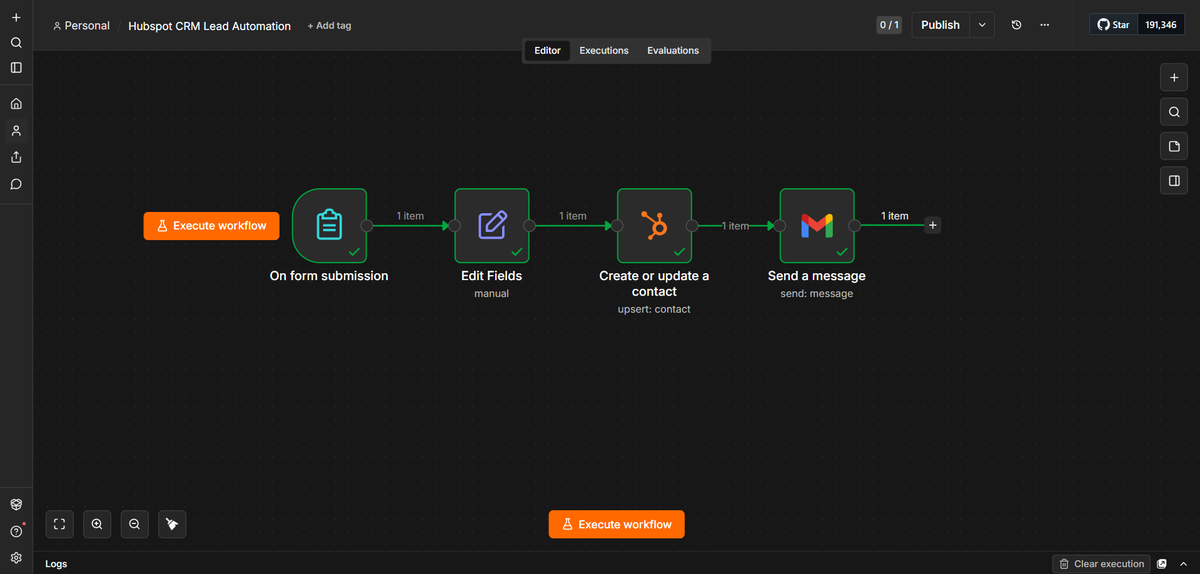Tidy up workflow with the broom icon
1200x574 pixels.
pos(172,524)
